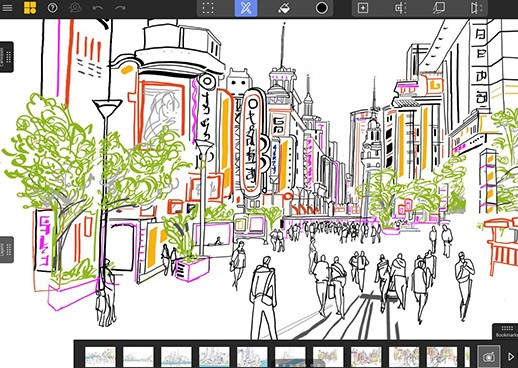Select the highlighted pen drawing tool

click(246, 8)
